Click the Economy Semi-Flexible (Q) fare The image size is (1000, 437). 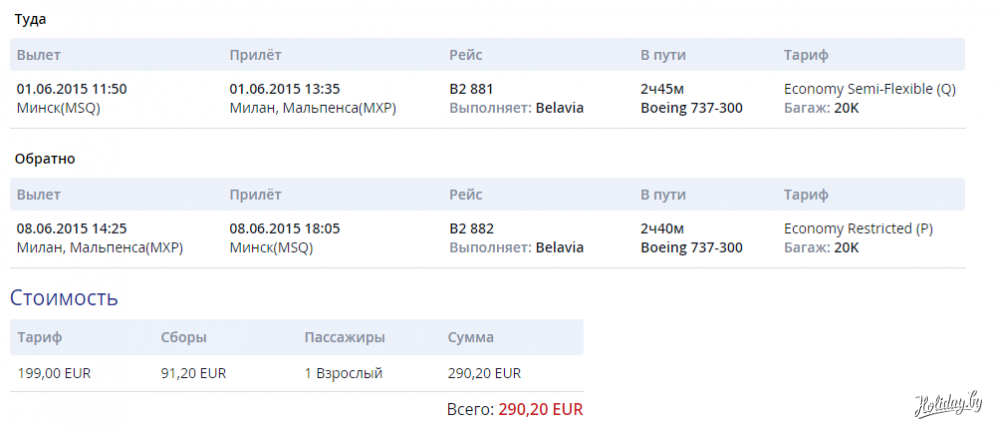coord(870,89)
